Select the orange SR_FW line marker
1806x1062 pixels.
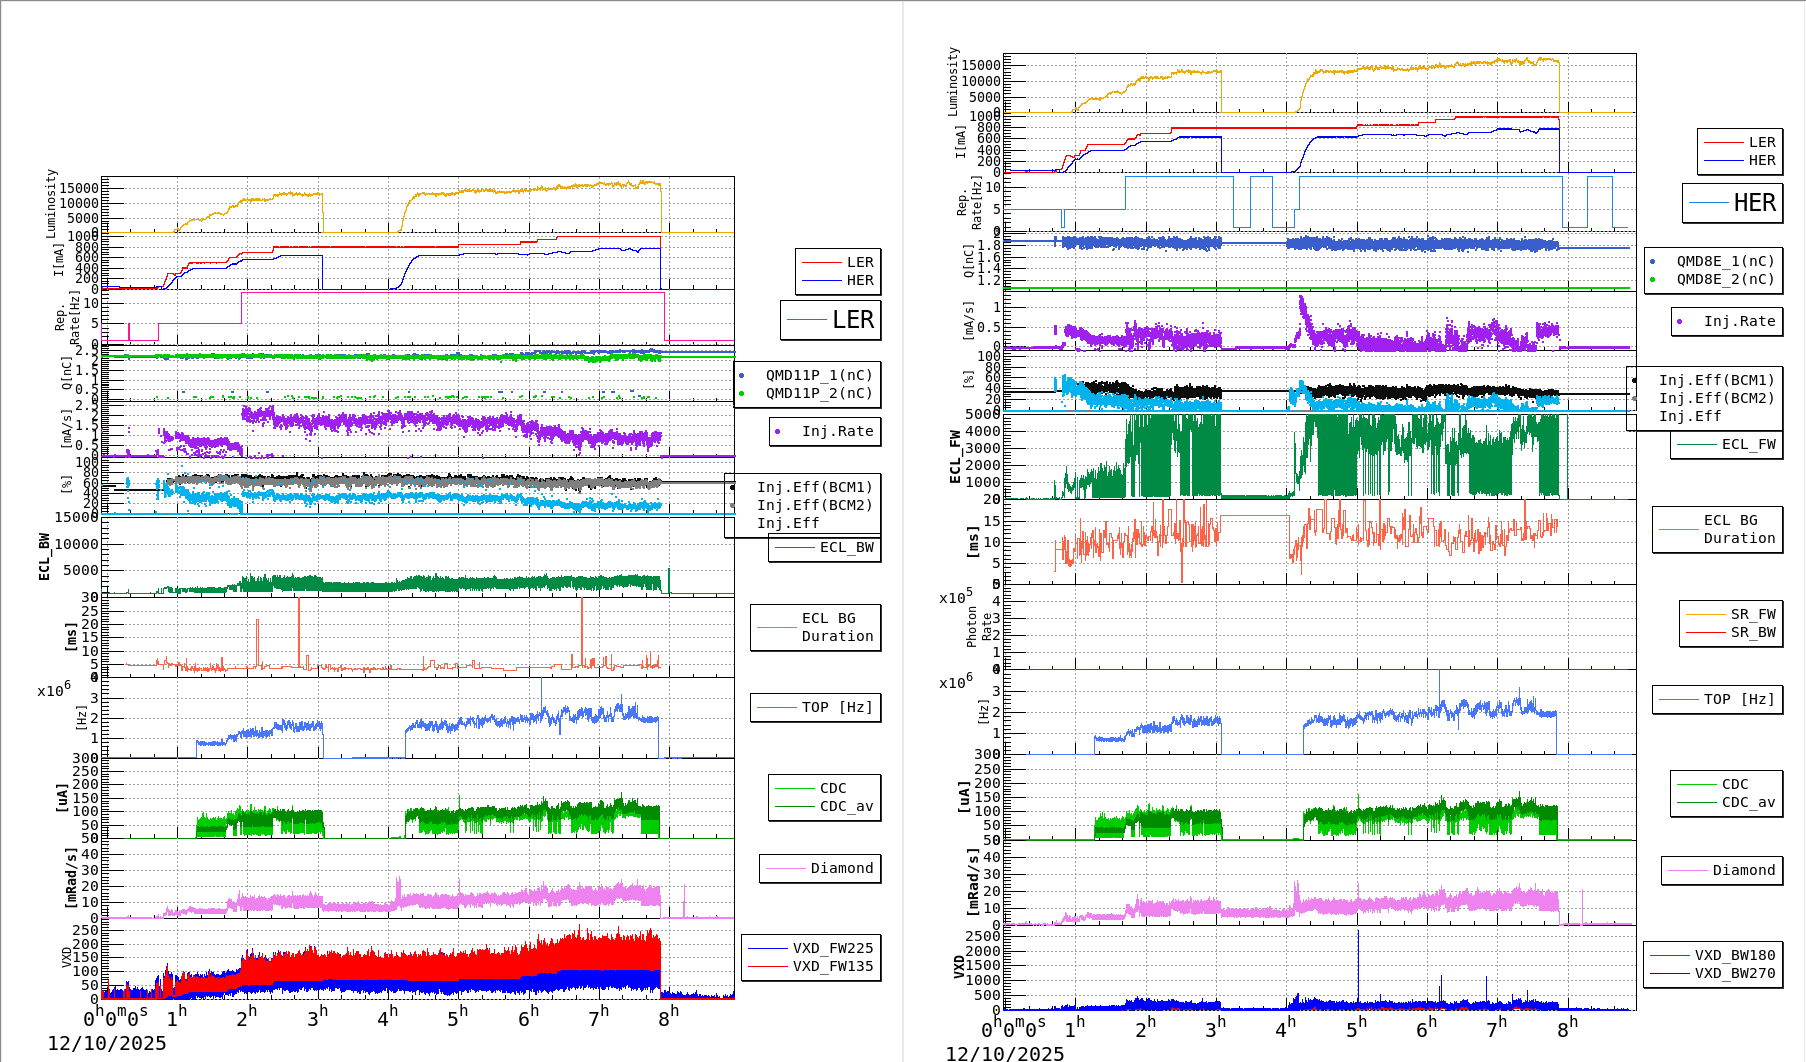tap(1705, 615)
